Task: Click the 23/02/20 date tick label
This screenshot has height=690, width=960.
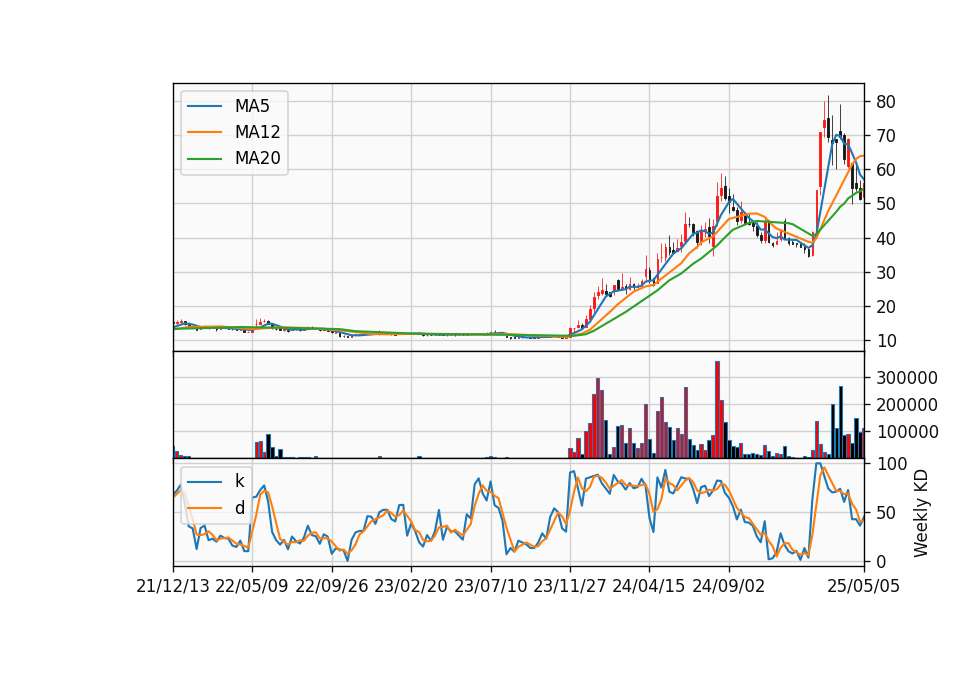Action: [411, 587]
